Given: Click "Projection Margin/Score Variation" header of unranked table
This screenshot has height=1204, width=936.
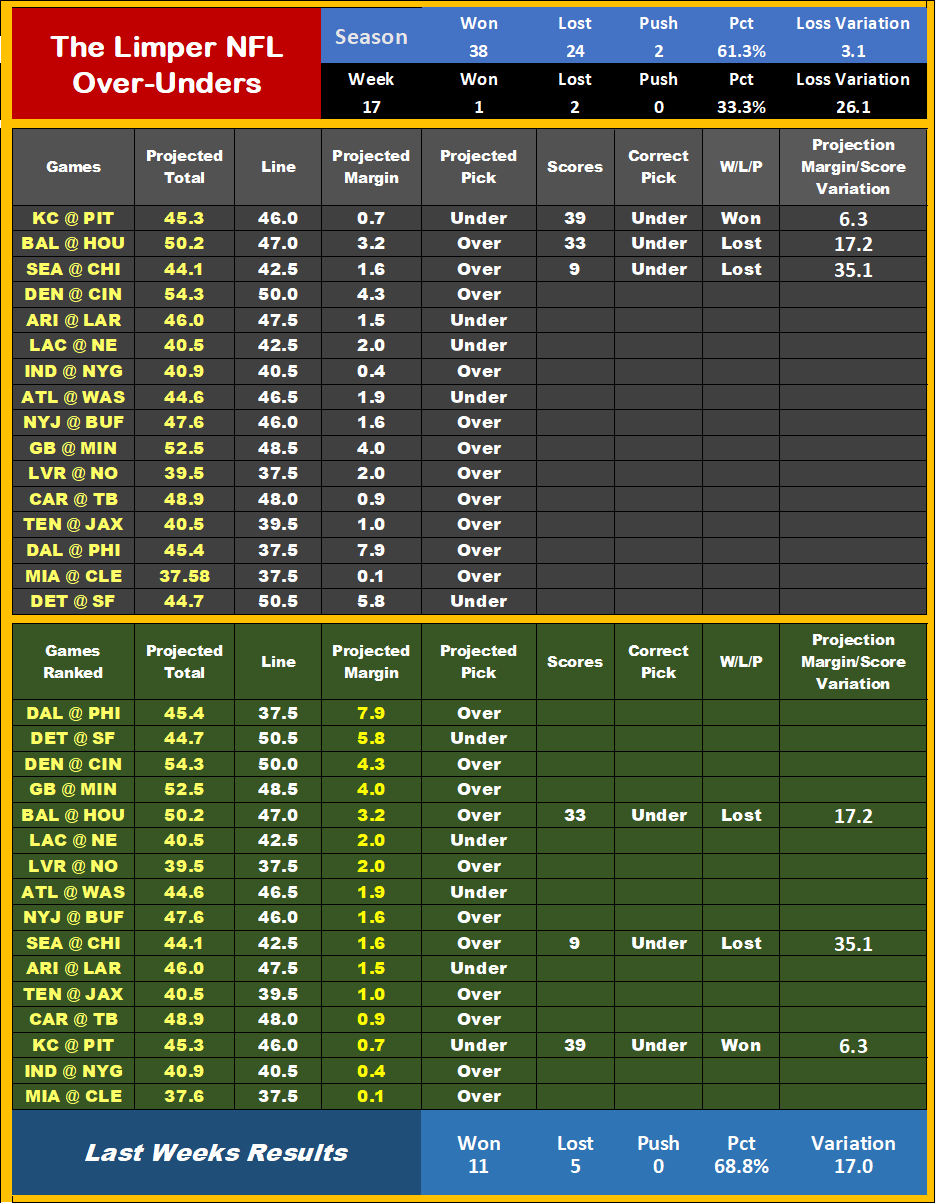Looking at the screenshot, I should click(x=853, y=167).
